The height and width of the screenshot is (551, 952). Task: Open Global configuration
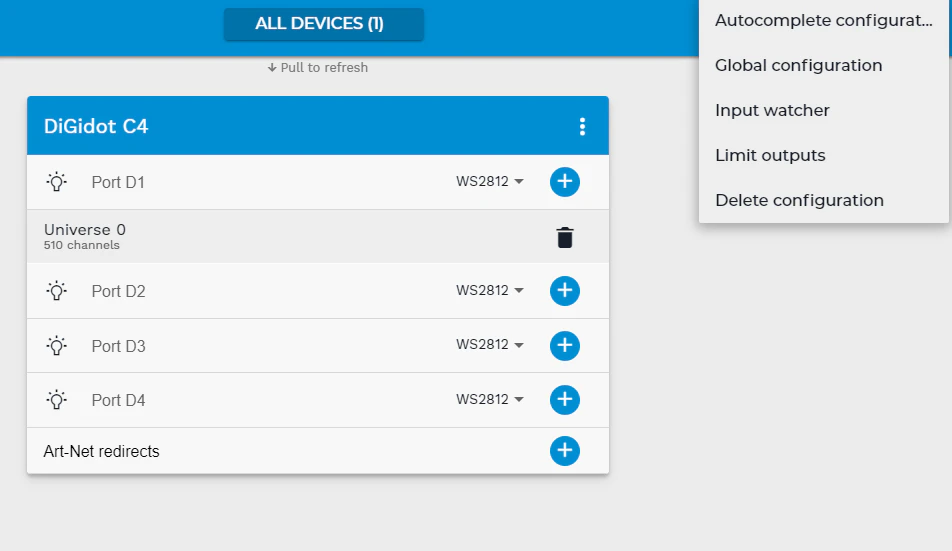click(x=823, y=65)
